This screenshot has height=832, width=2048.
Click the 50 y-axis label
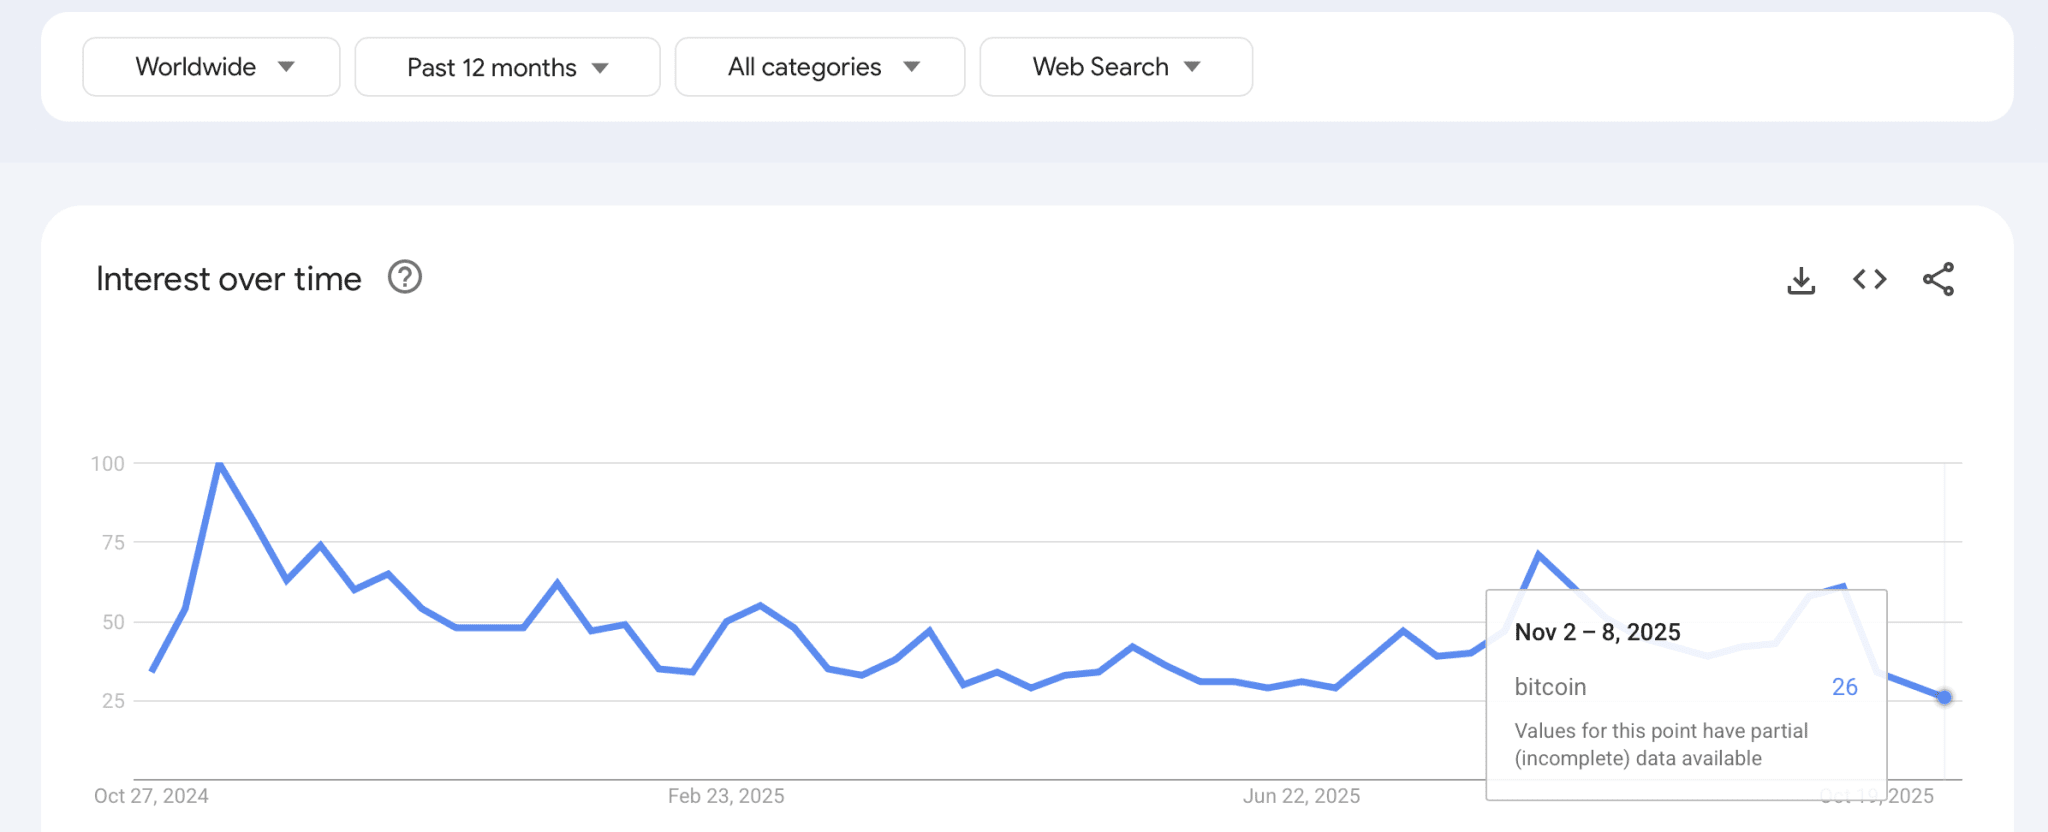pyautogui.click(x=113, y=622)
